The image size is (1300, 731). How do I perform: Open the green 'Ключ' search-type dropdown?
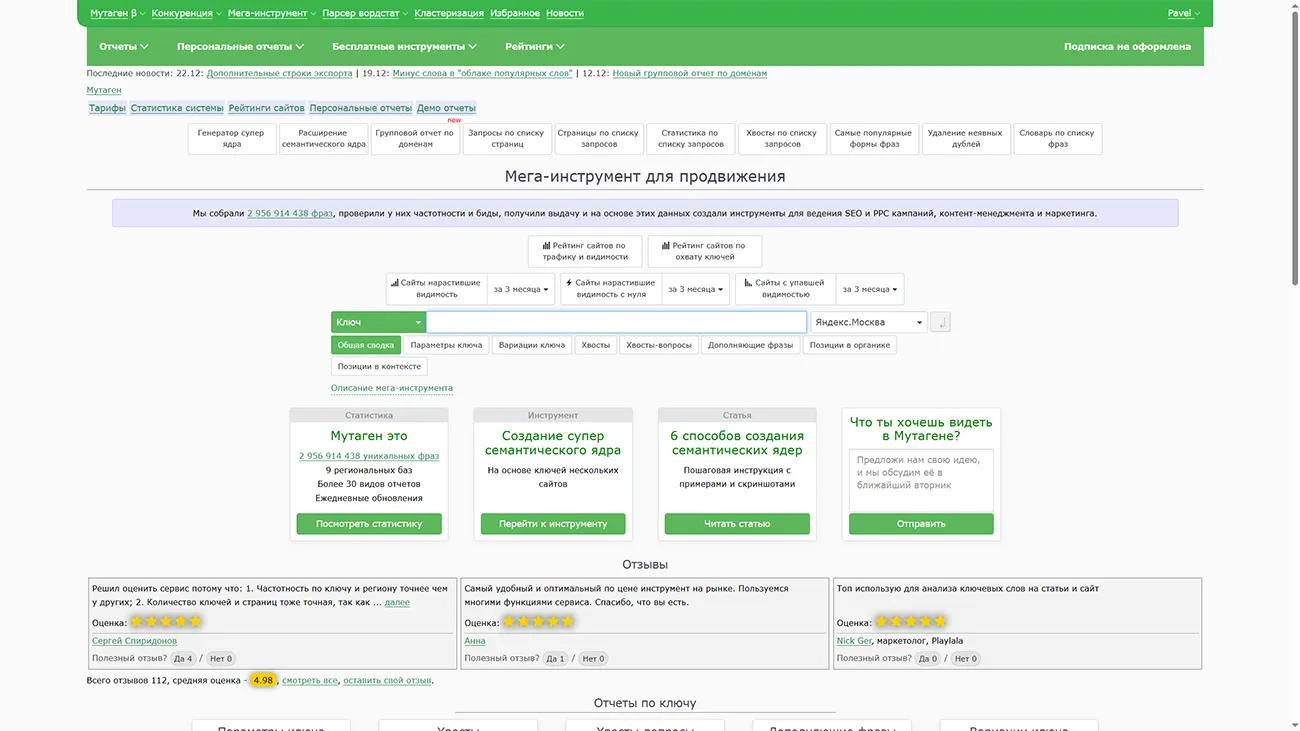tap(378, 322)
